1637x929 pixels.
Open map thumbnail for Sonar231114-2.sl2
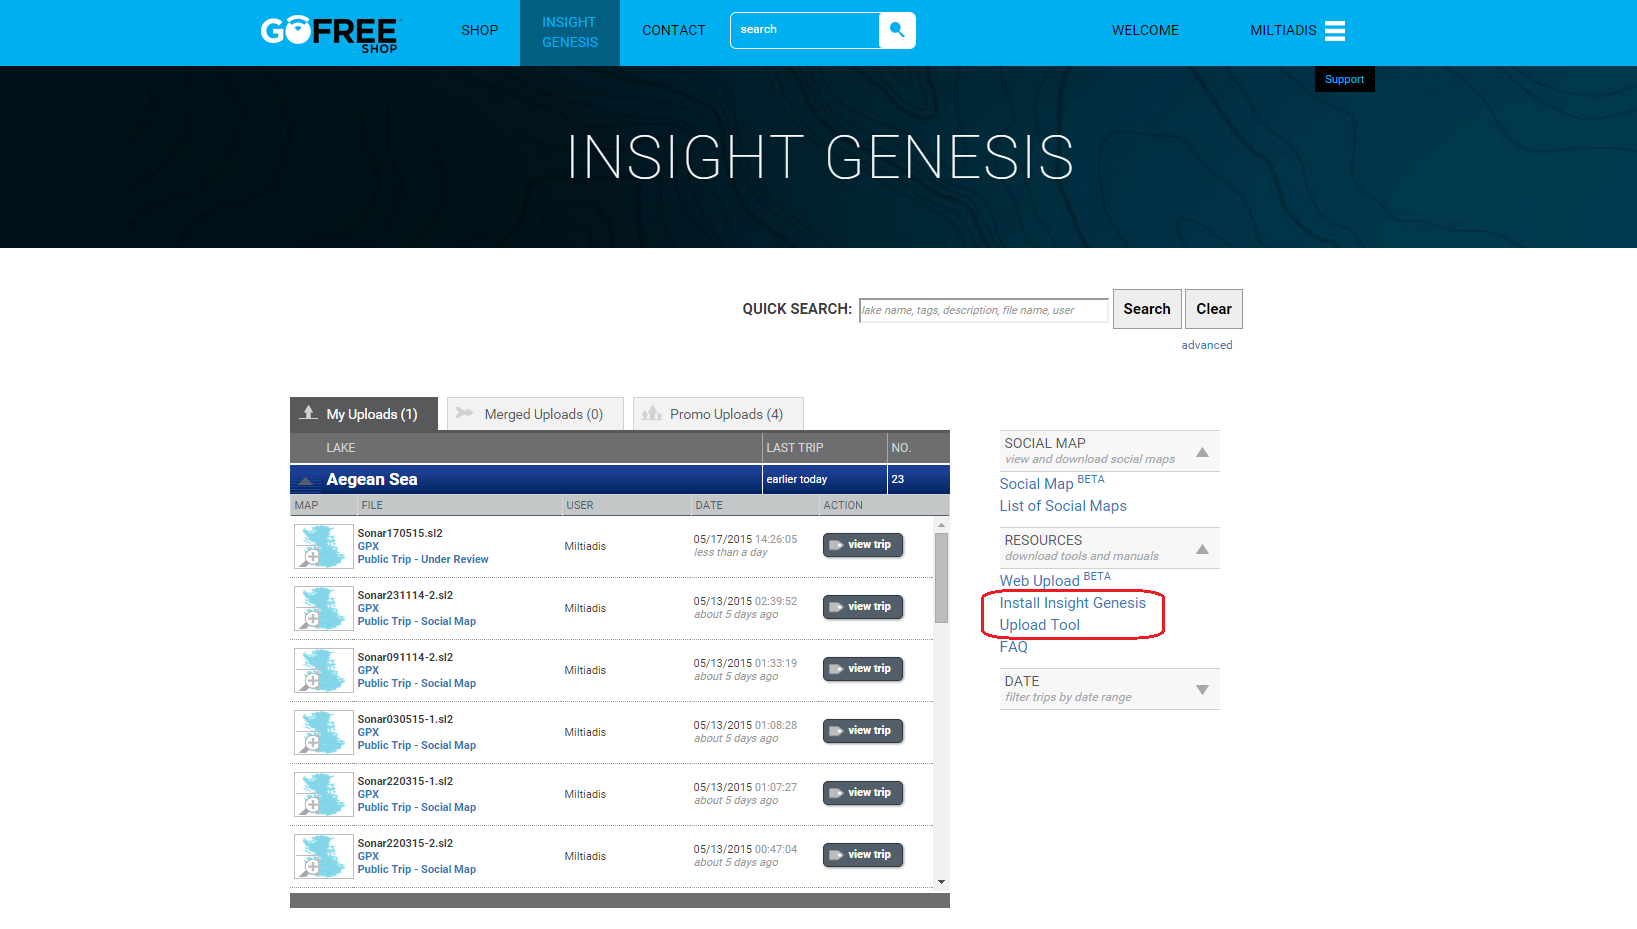pos(323,608)
